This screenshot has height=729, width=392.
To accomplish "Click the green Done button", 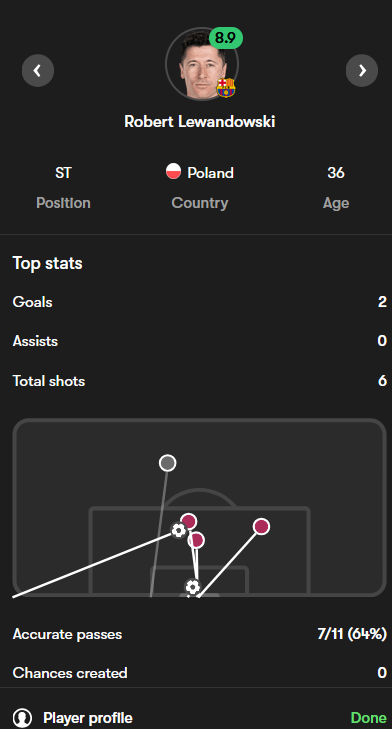I will (369, 718).
